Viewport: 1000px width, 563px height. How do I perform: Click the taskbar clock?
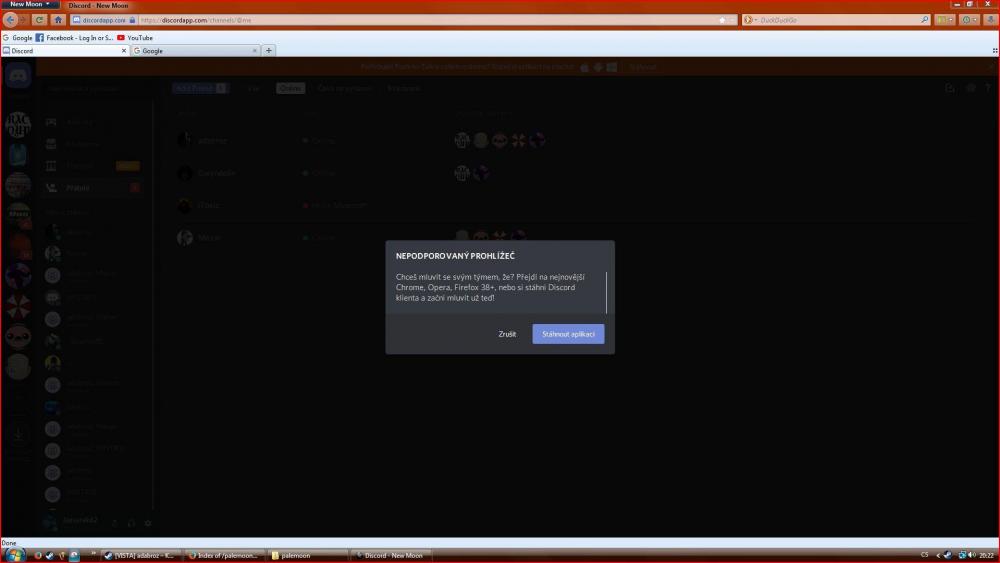pos(987,555)
